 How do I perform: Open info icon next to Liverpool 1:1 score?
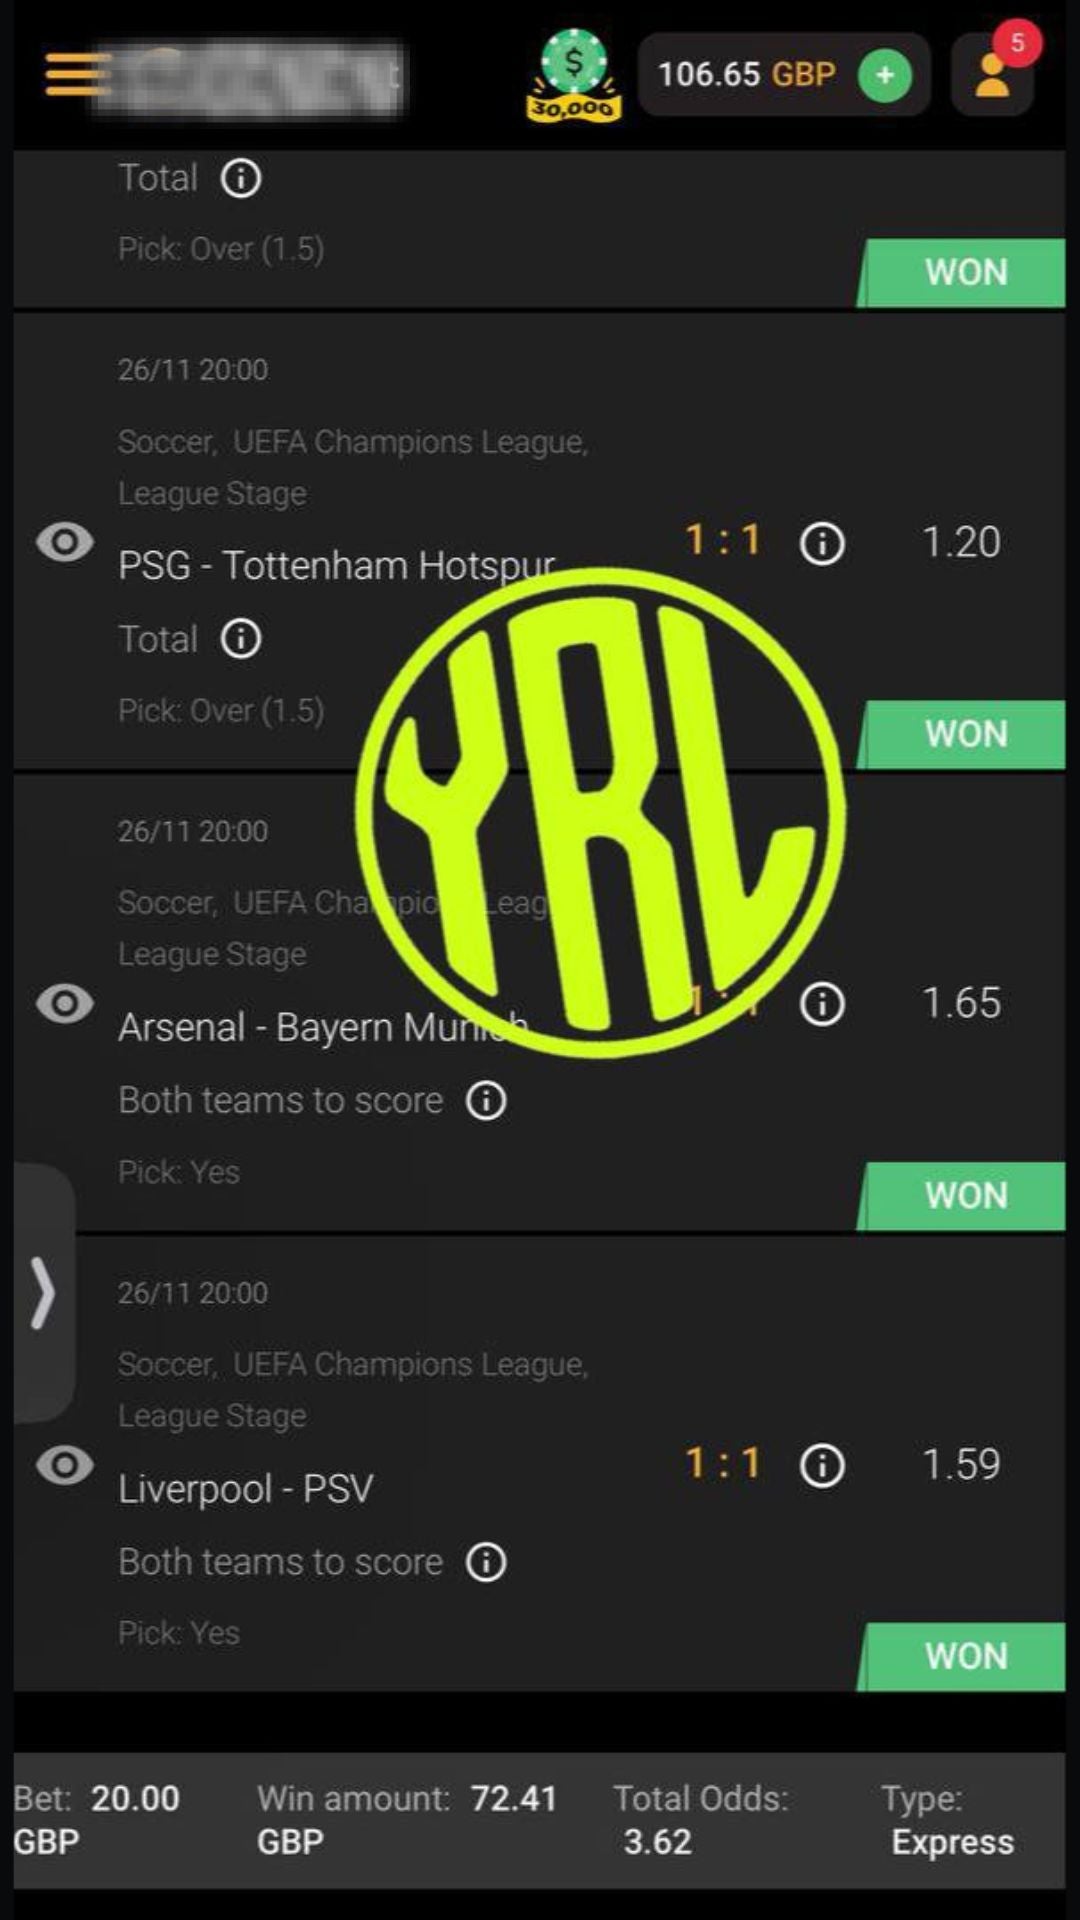point(822,1465)
